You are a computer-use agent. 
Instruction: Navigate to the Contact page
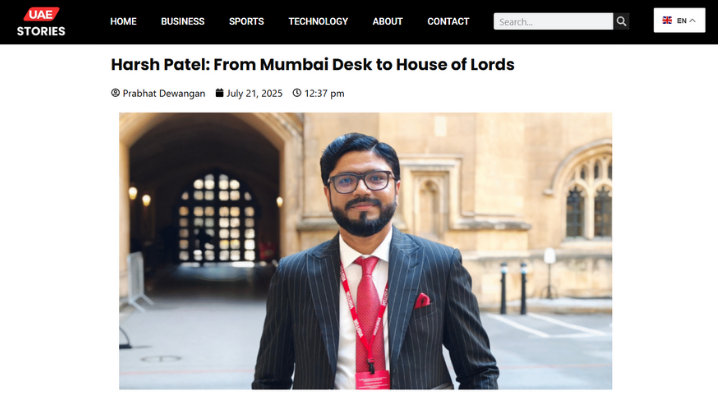pos(448,22)
